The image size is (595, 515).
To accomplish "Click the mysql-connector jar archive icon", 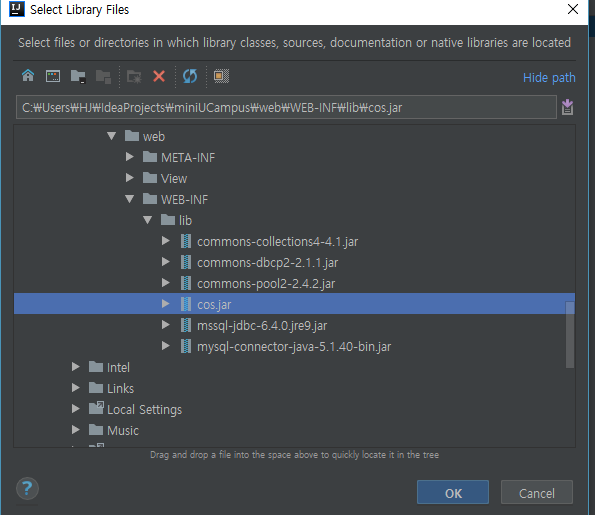I will (186, 346).
